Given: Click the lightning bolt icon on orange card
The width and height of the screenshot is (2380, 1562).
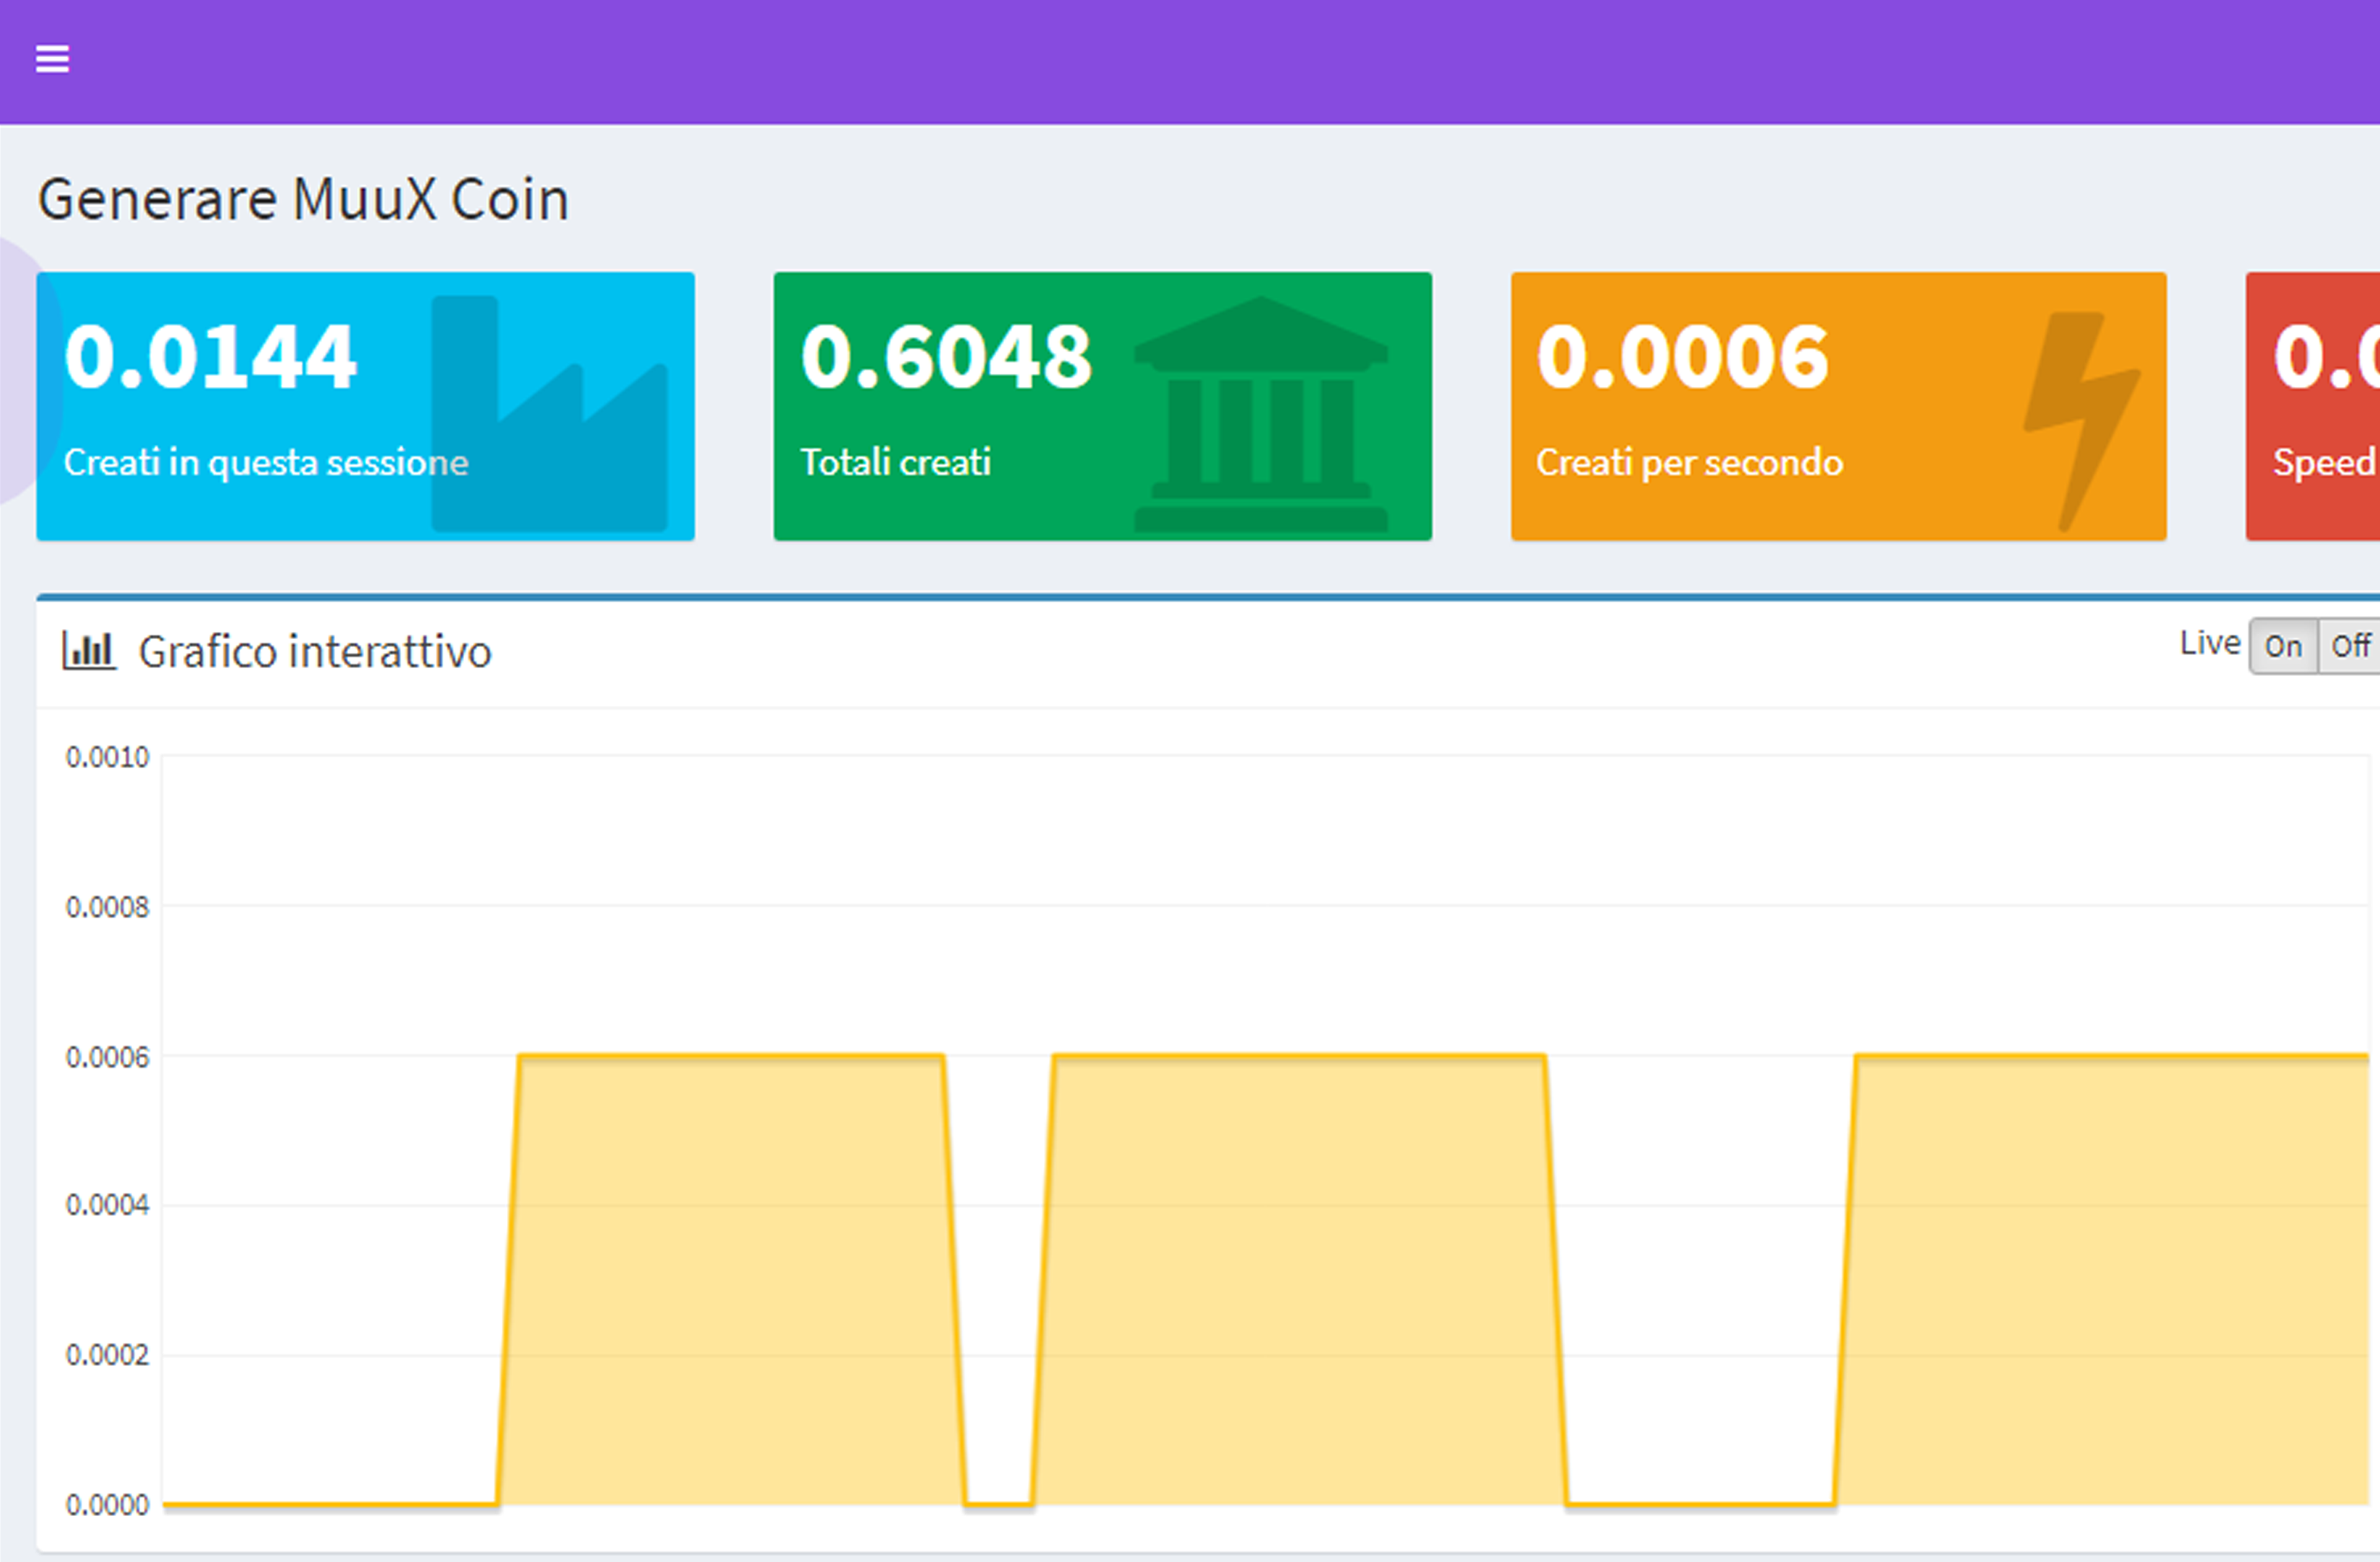Looking at the screenshot, I should tap(2081, 421).
